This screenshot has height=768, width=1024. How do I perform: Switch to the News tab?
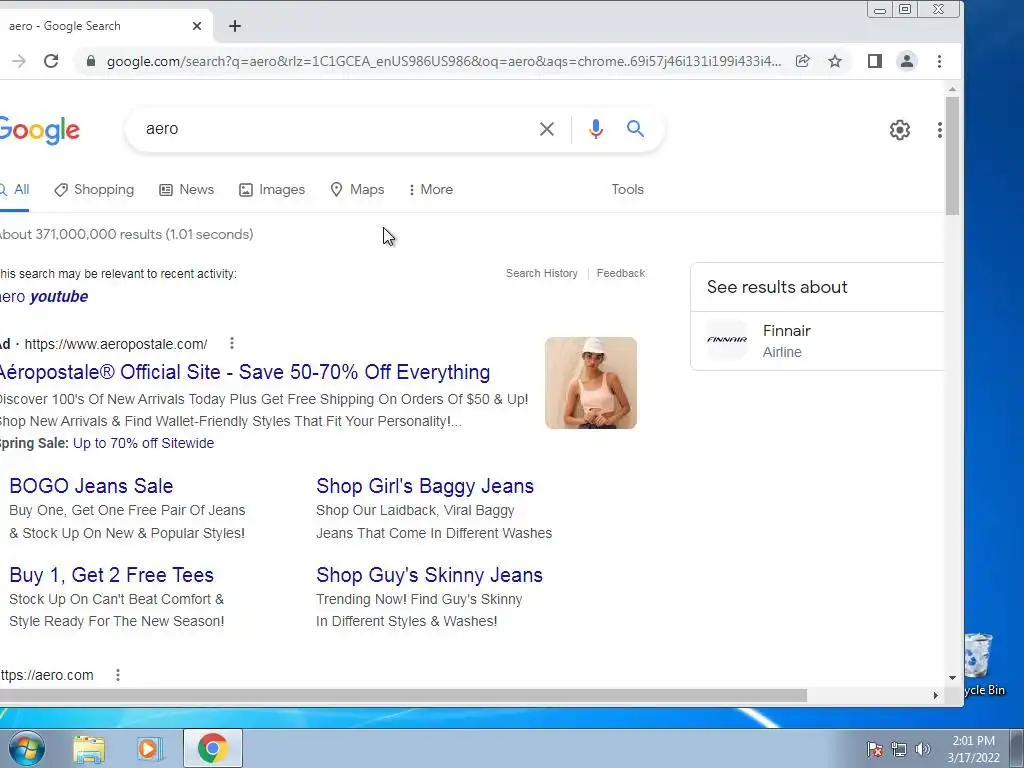point(187,189)
